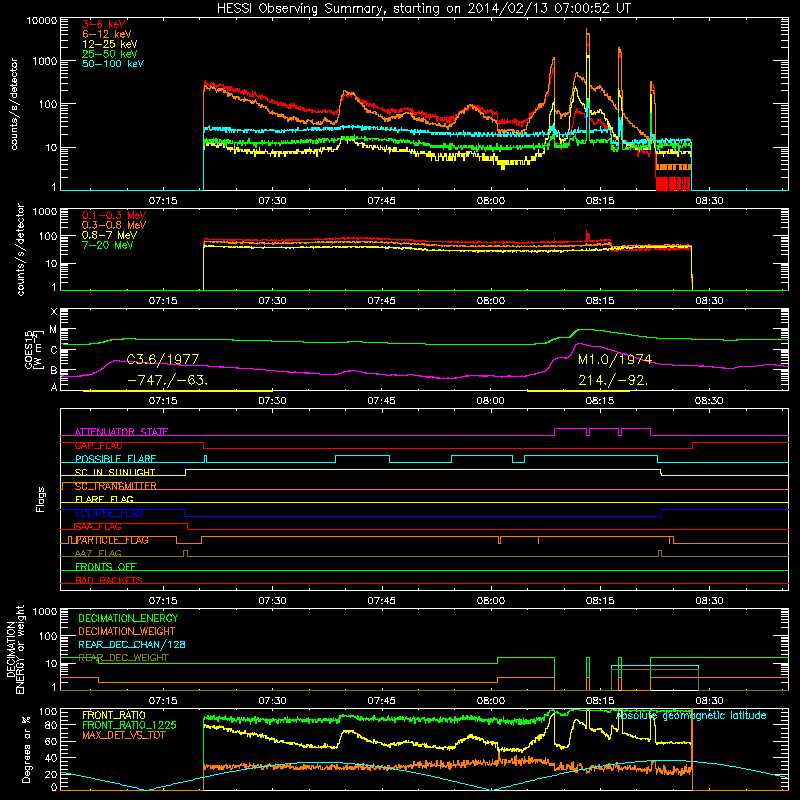Screen dimensions: 800x800
Task: Click the 7-20 MeV legend entry
Action: [x=107, y=245]
